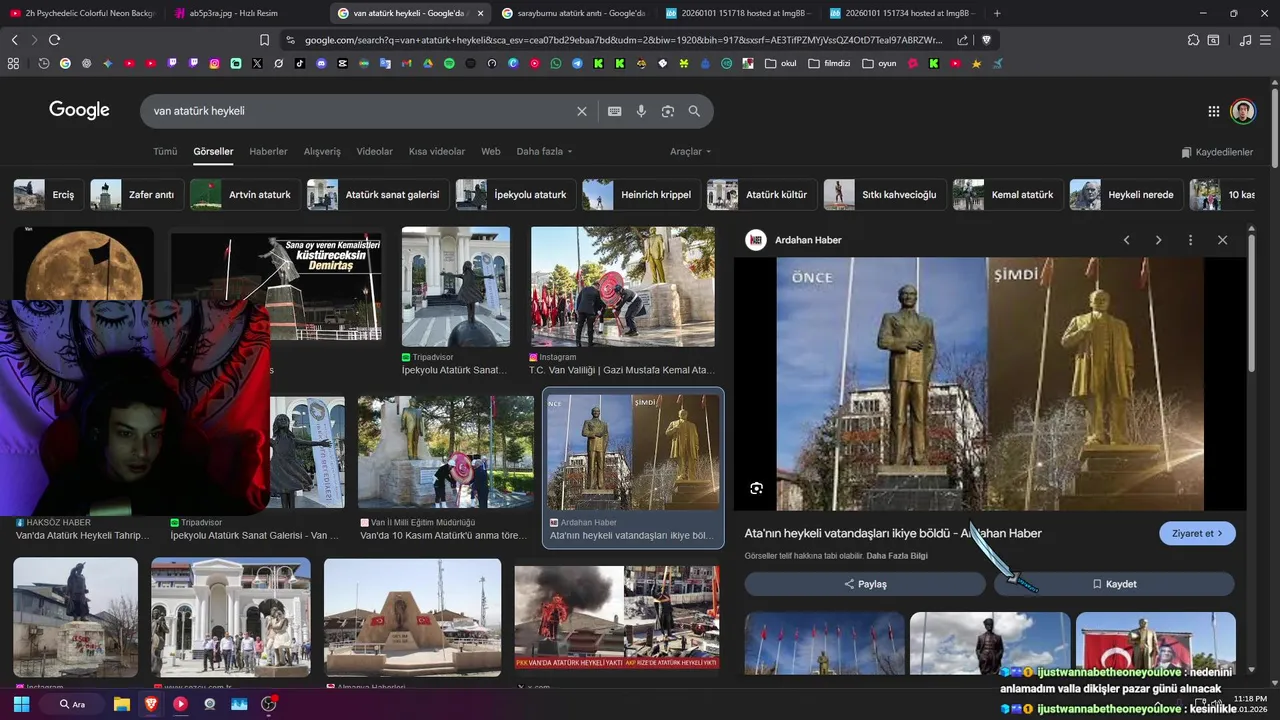Filter by the 'Artvin ataturk' suggestion chip

tap(245, 195)
